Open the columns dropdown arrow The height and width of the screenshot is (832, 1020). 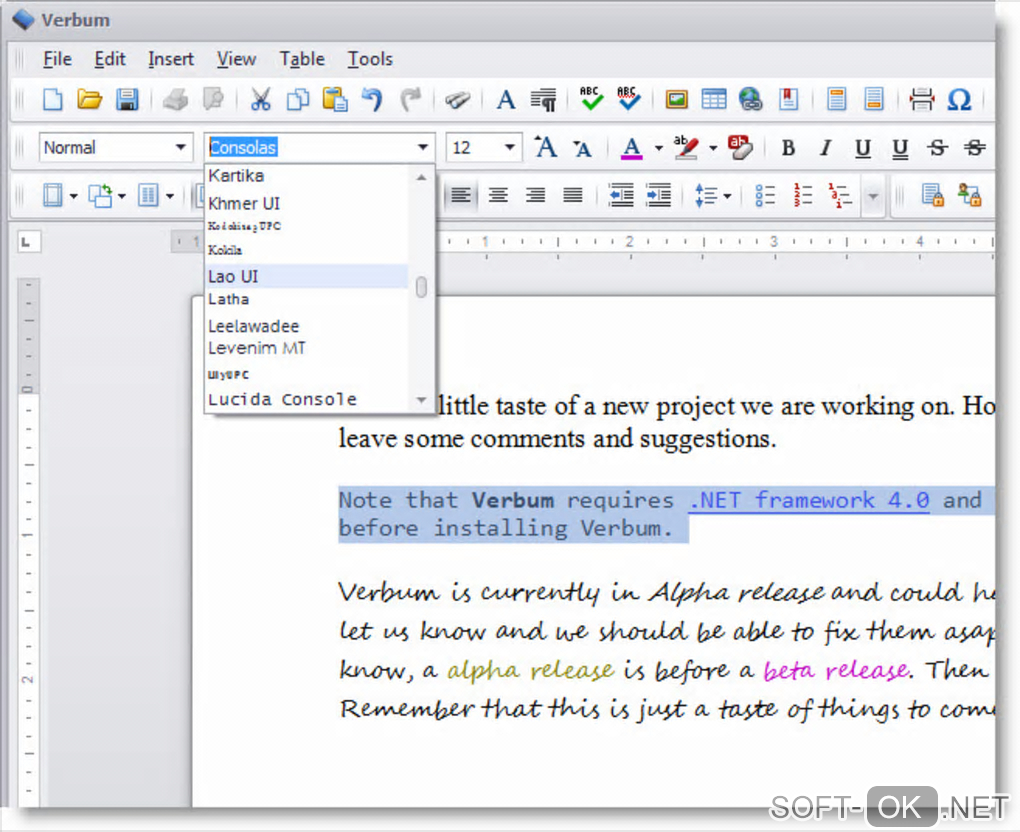170,196
